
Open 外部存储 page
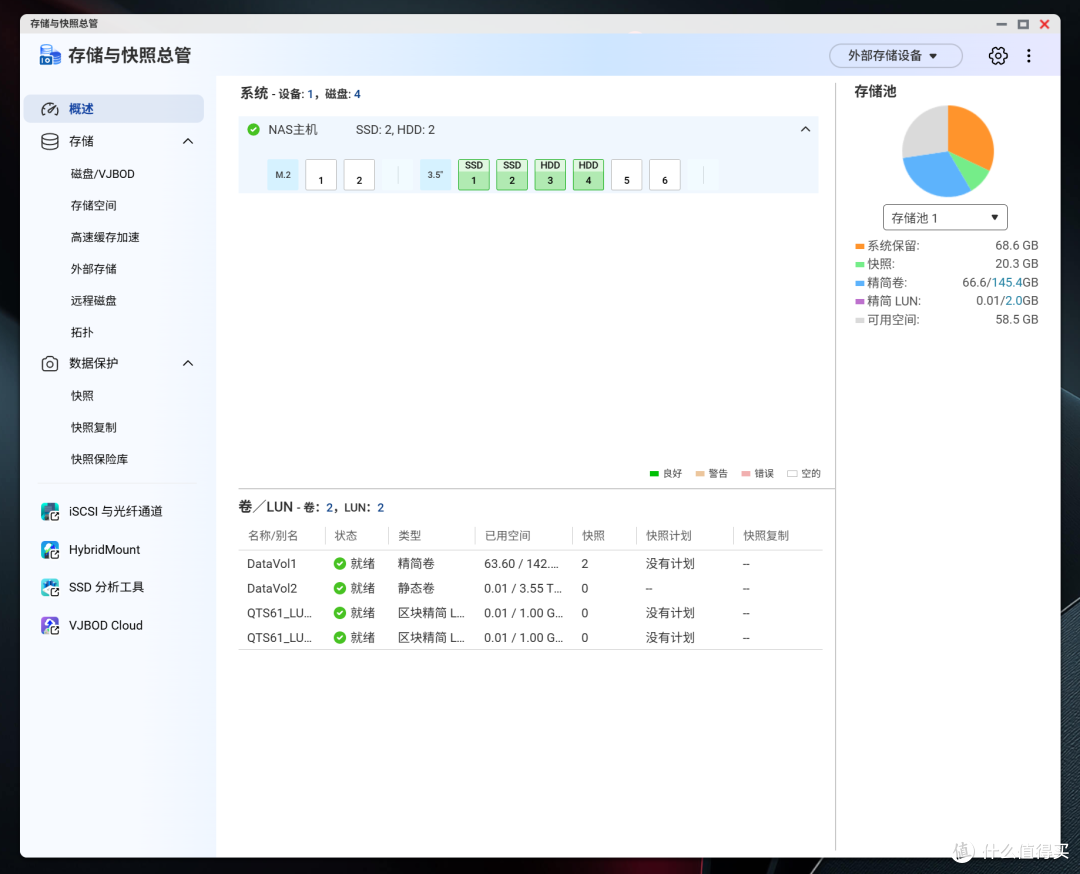point(94,269)
